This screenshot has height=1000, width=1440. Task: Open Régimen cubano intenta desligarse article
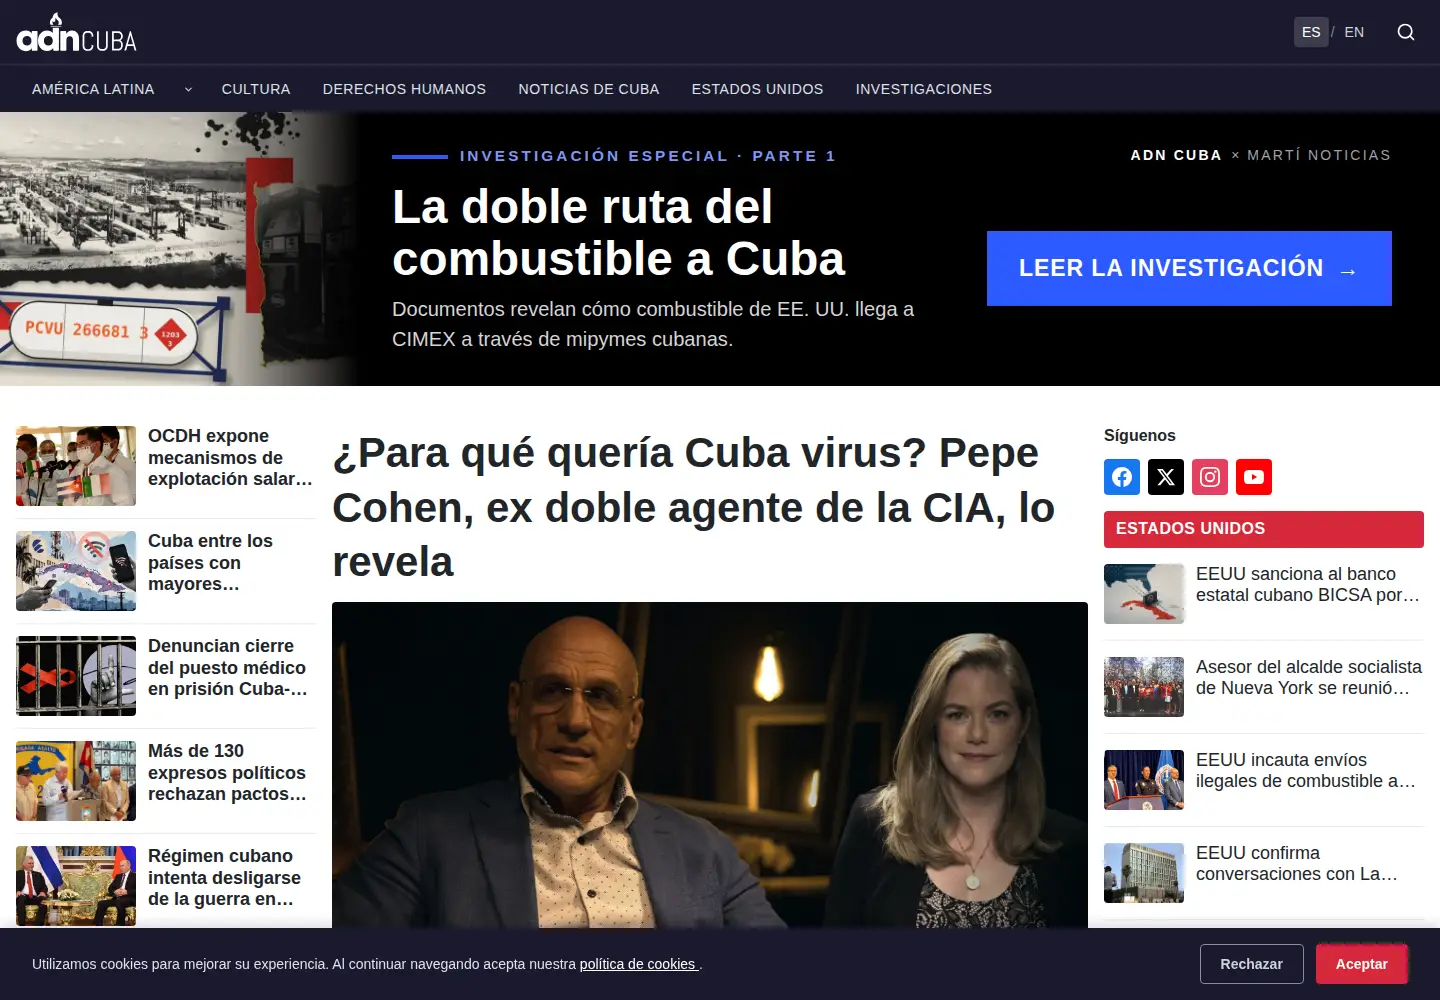click(224, 877)
